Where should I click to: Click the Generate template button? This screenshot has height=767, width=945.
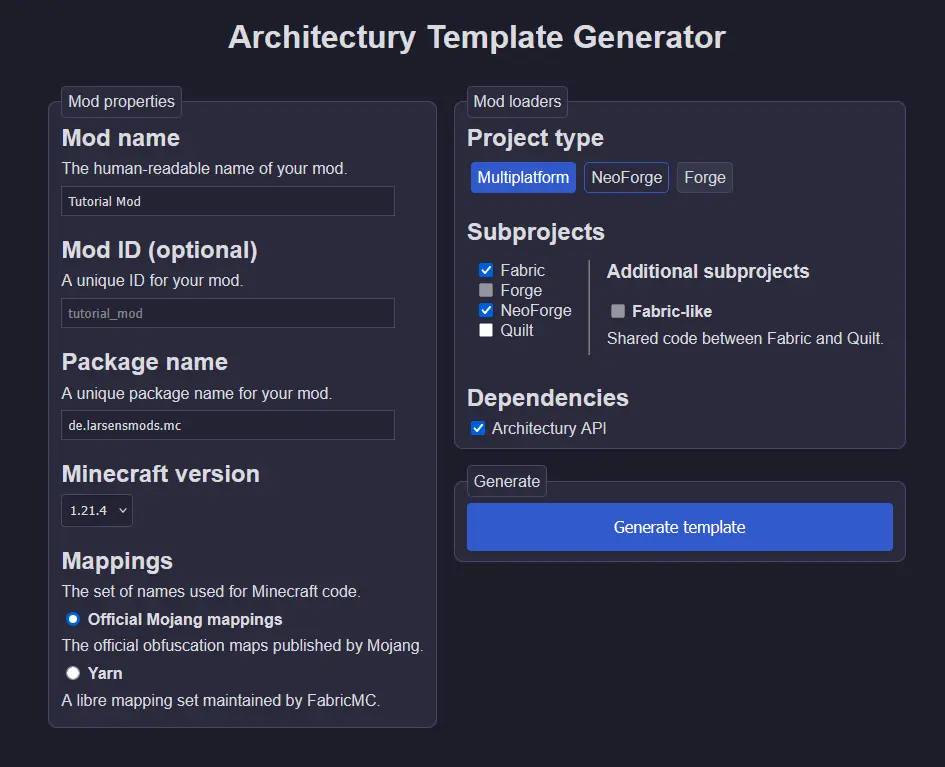click(x=680, y=527)
